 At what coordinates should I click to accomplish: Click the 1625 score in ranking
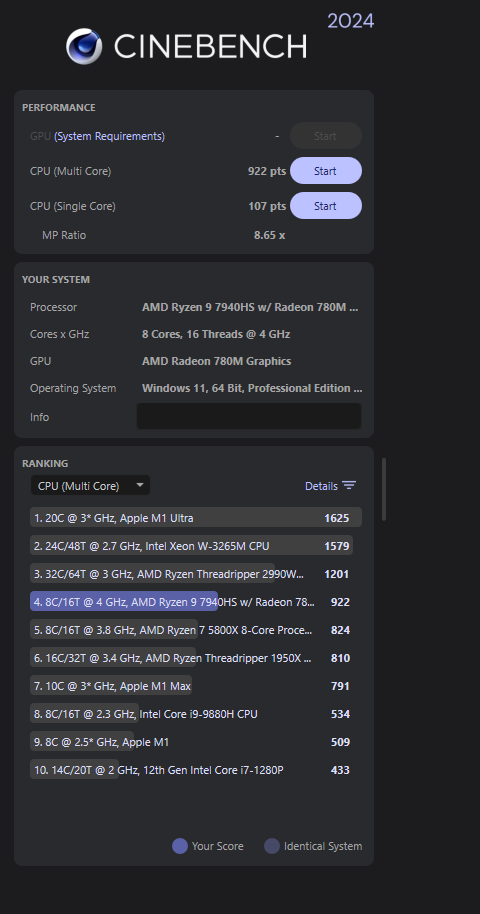337,518
